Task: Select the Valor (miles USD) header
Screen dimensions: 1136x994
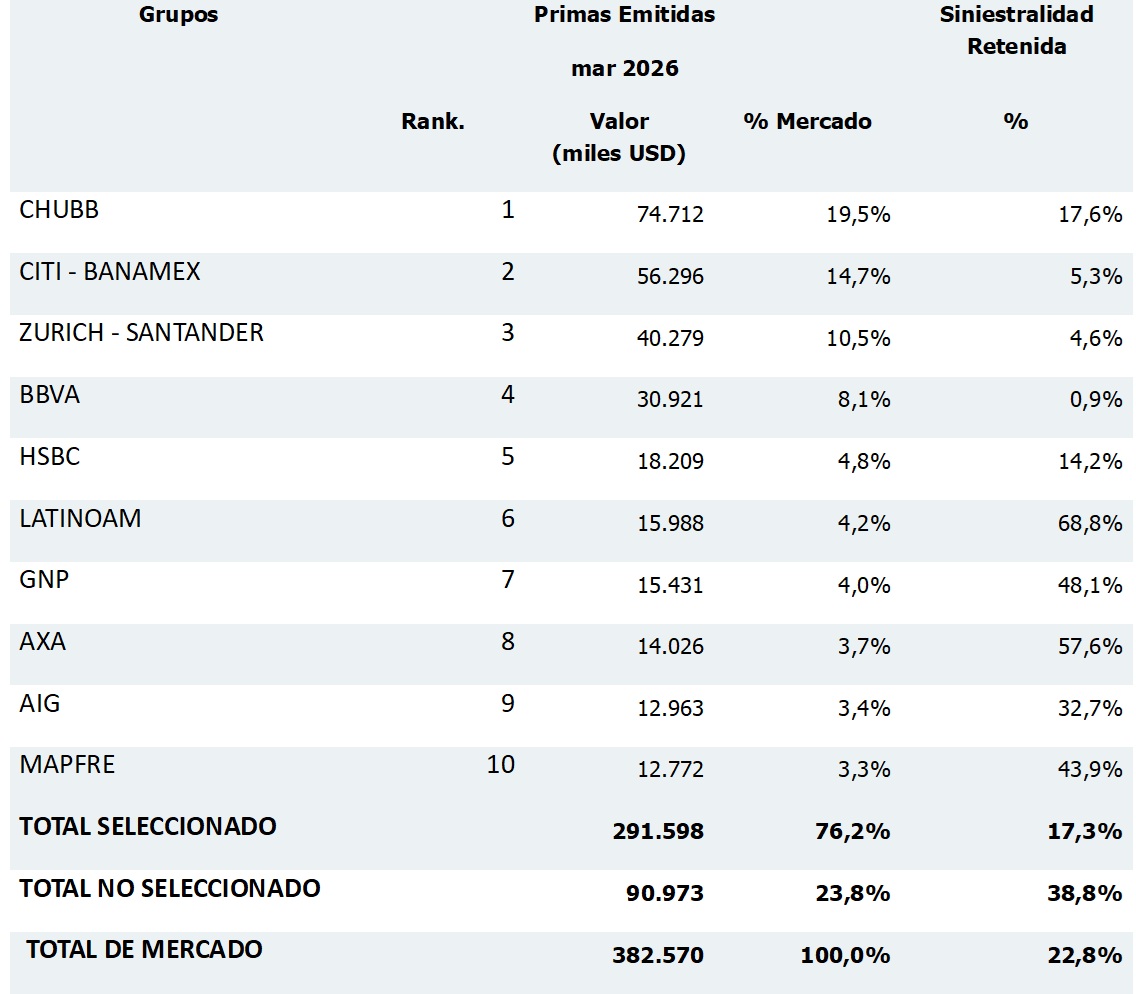Action: point(619,138)
